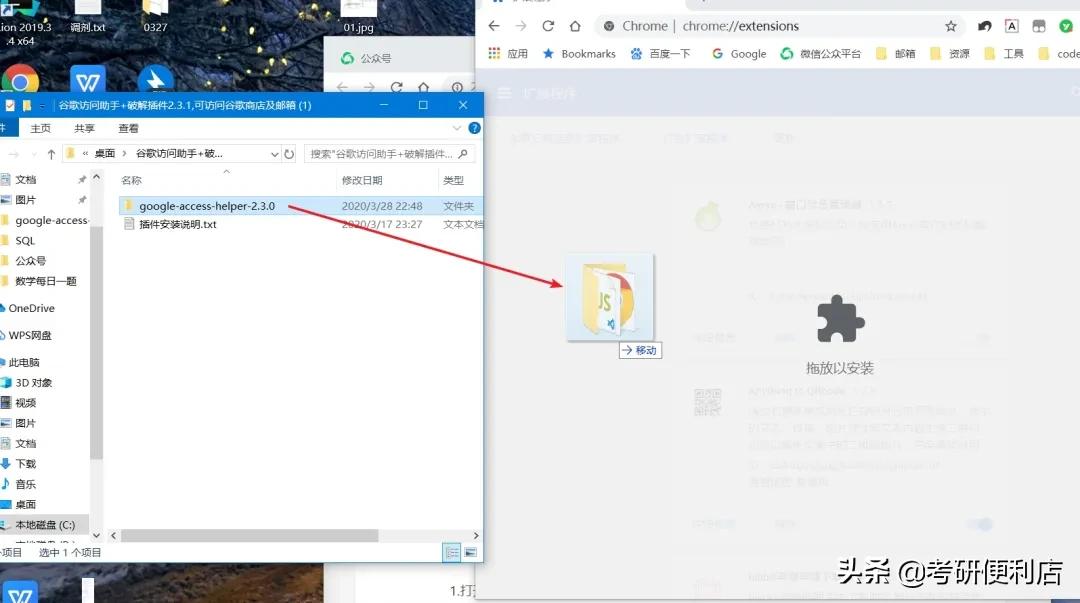Click the refresh icon beside Explorer's address bar

click(290, 154)
